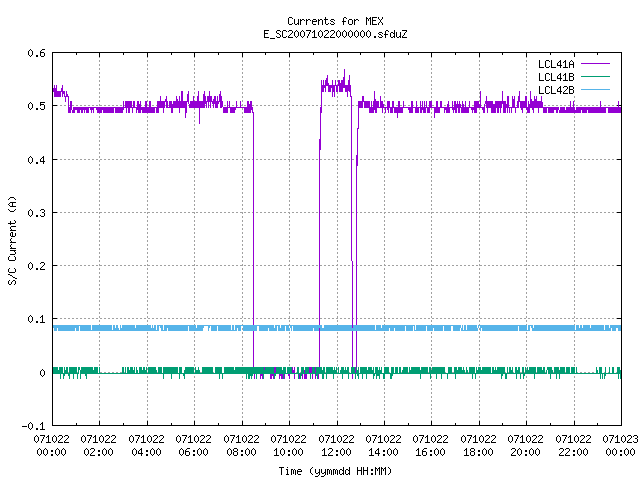The height and width of the screenshot is (480, 640).
Task: Click the y-axis tick value 0.5
Action: coord(36,106)
